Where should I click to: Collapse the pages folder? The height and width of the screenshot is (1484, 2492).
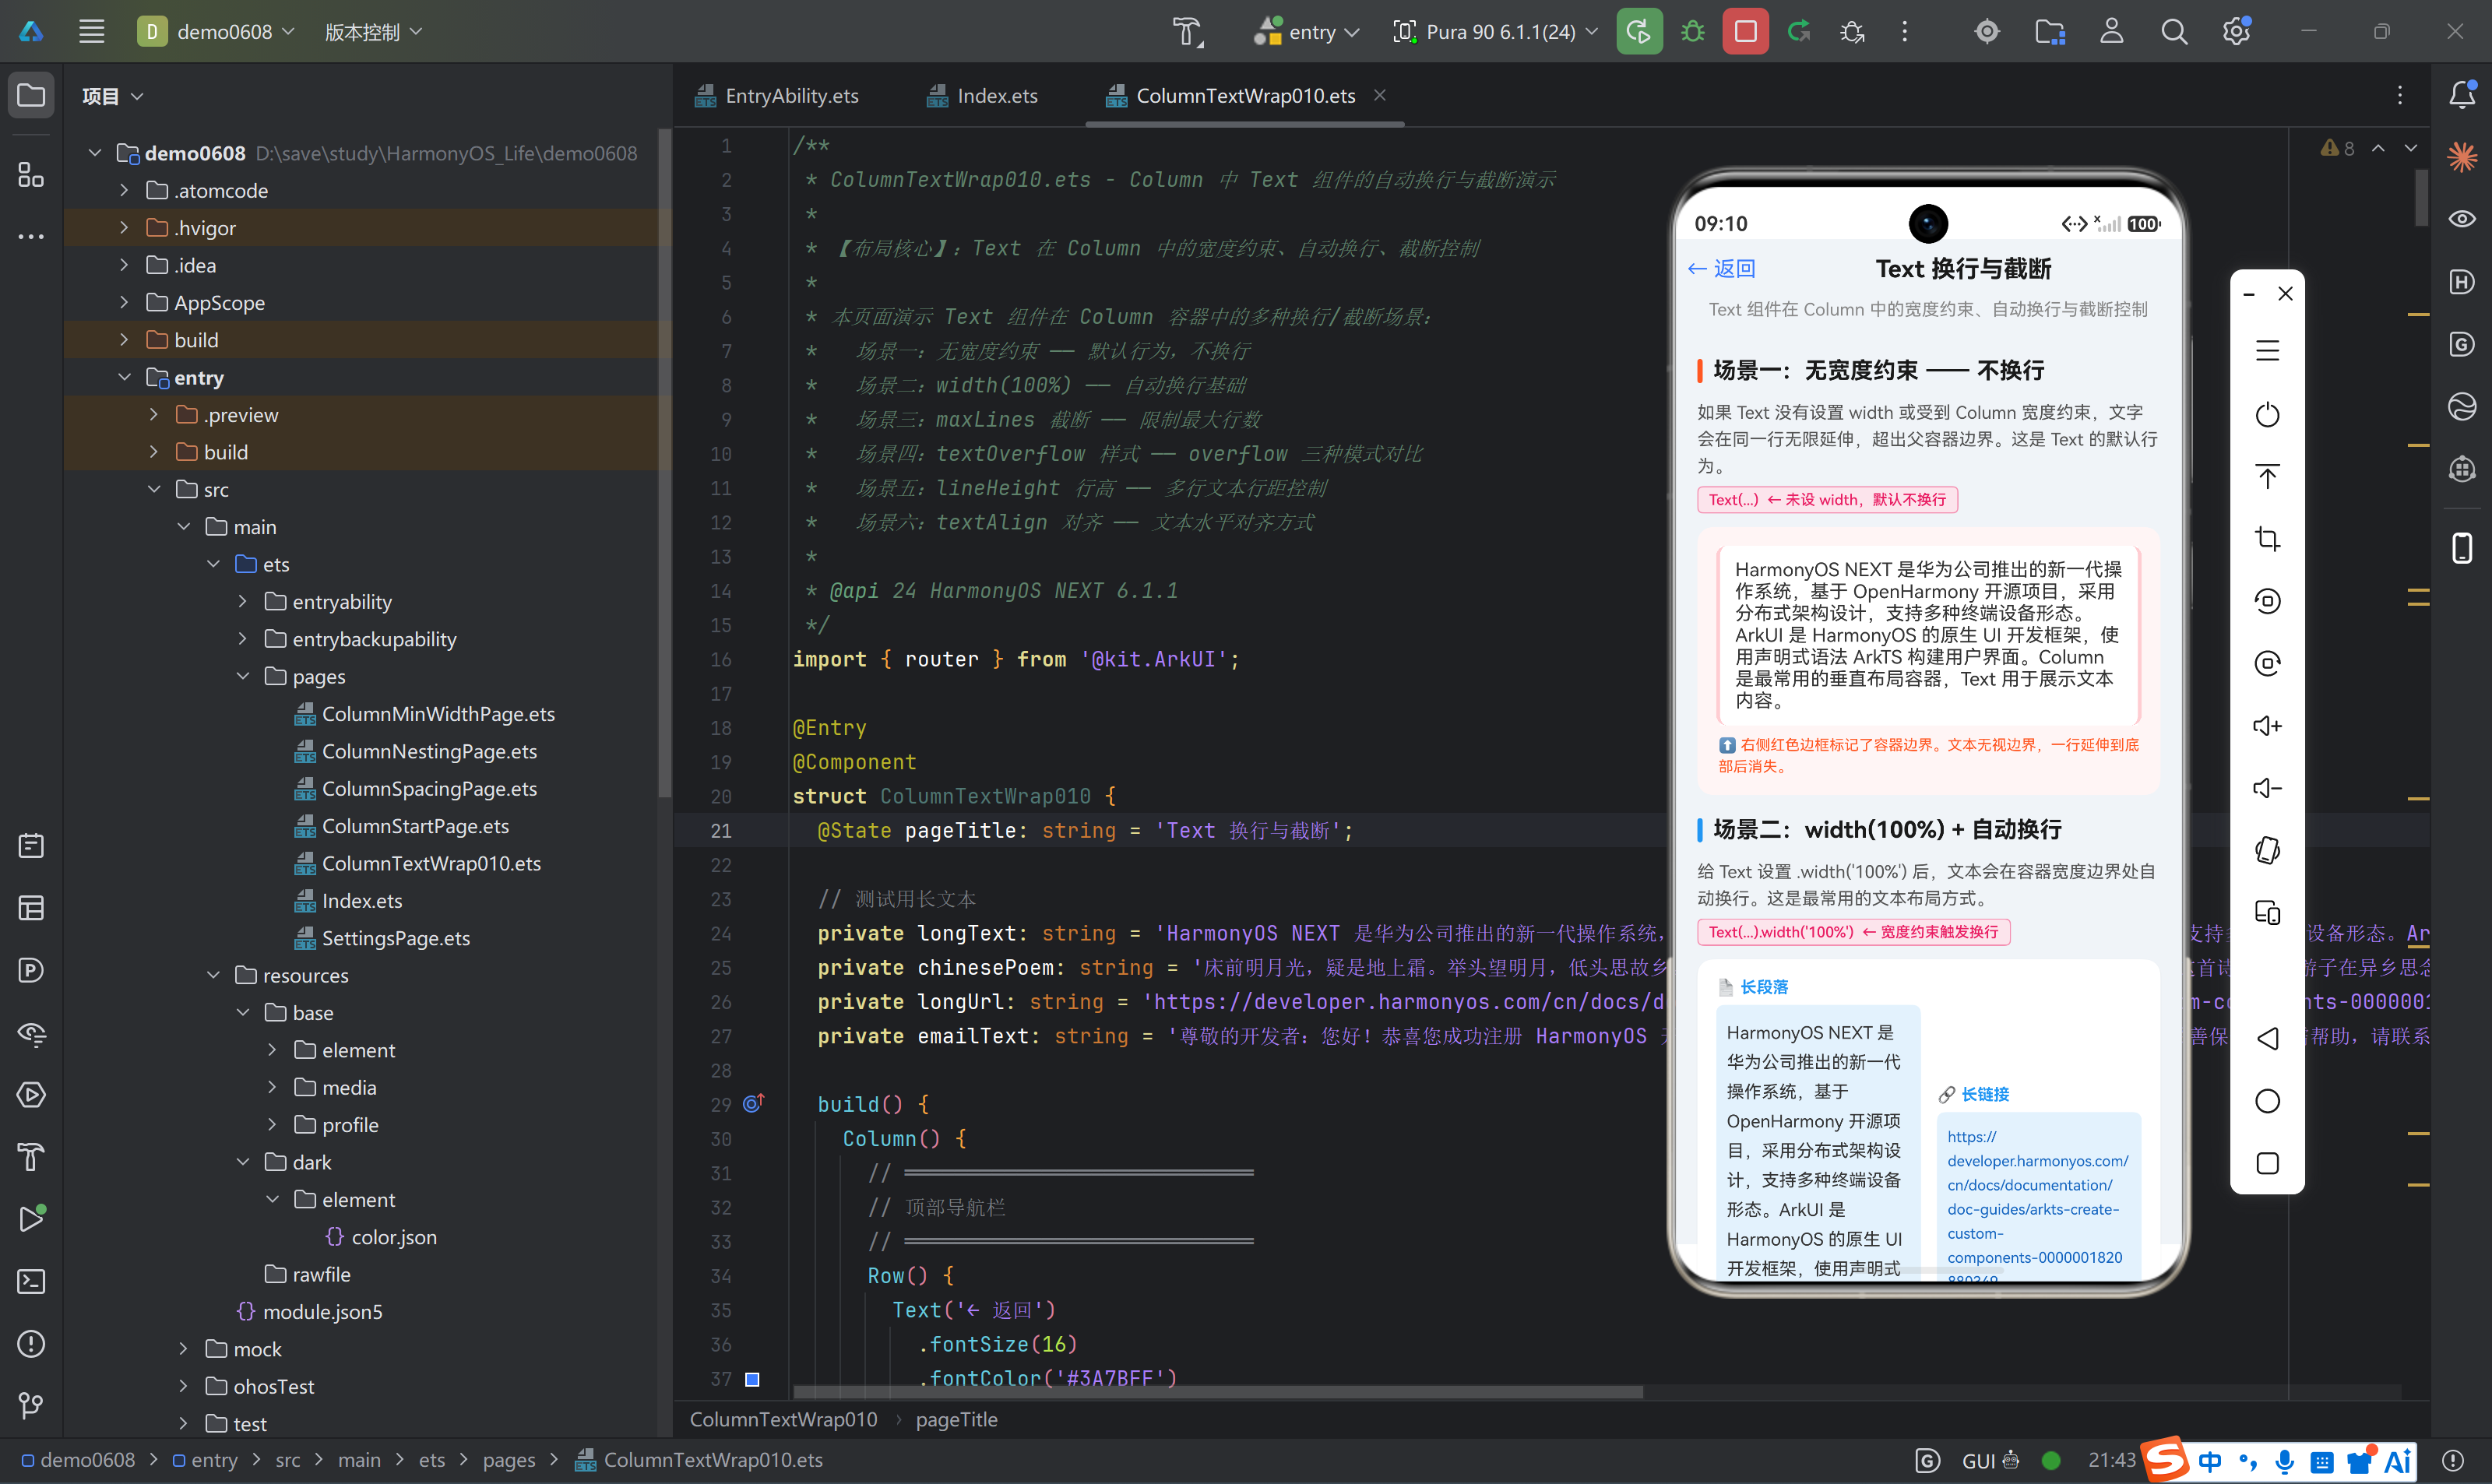coord(242,676)
